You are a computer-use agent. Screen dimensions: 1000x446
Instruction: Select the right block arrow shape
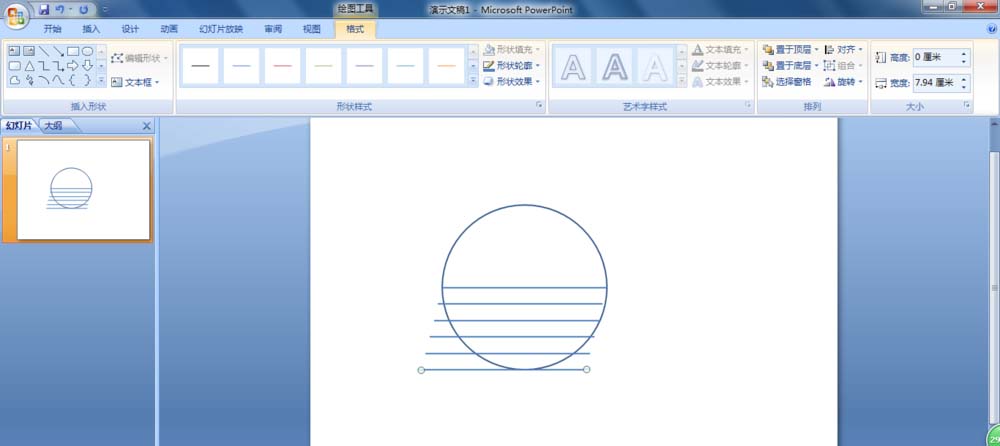click(73, 66)
